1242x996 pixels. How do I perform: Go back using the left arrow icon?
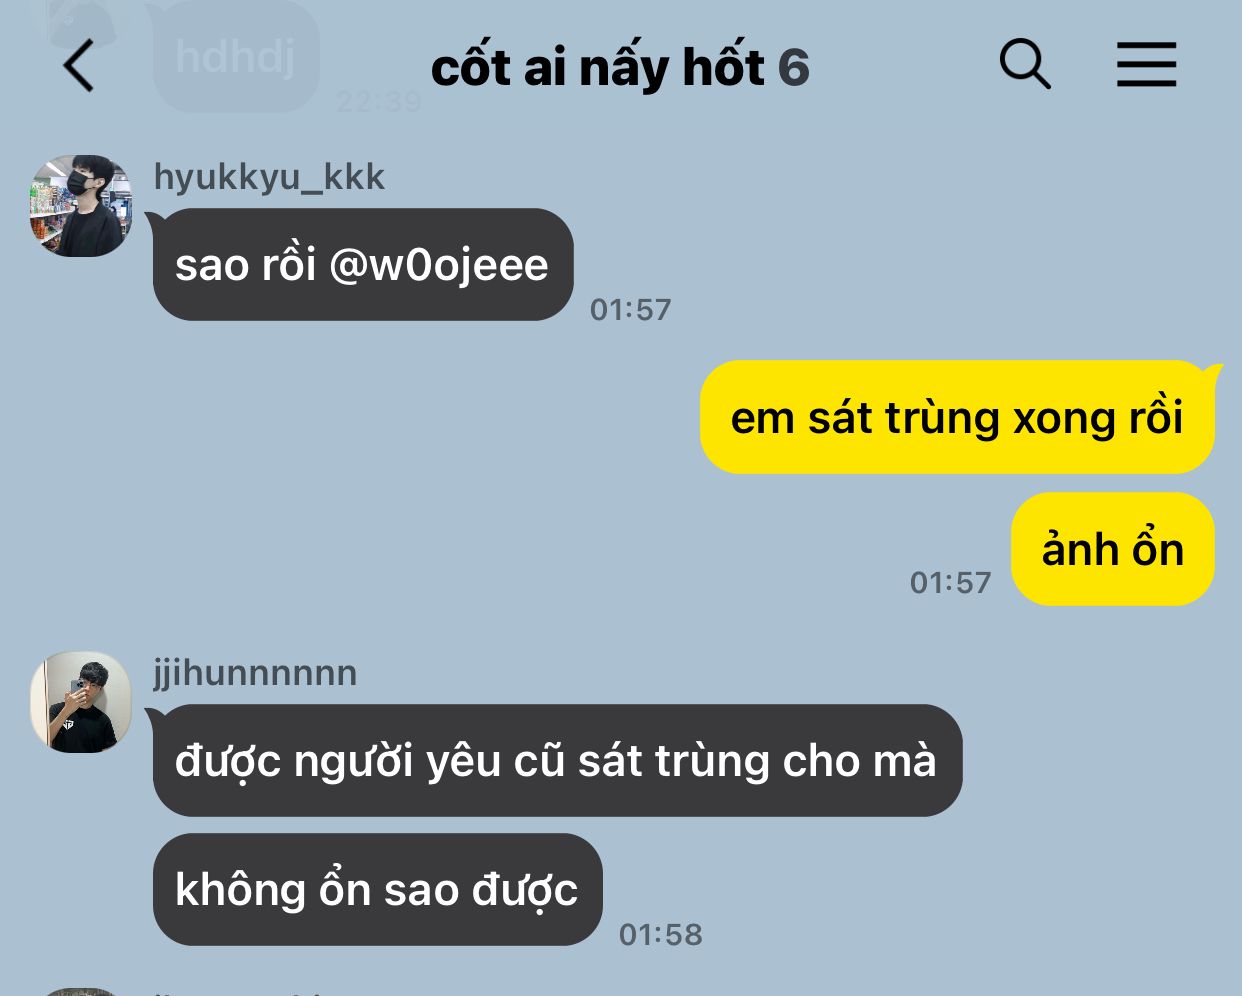78,66
